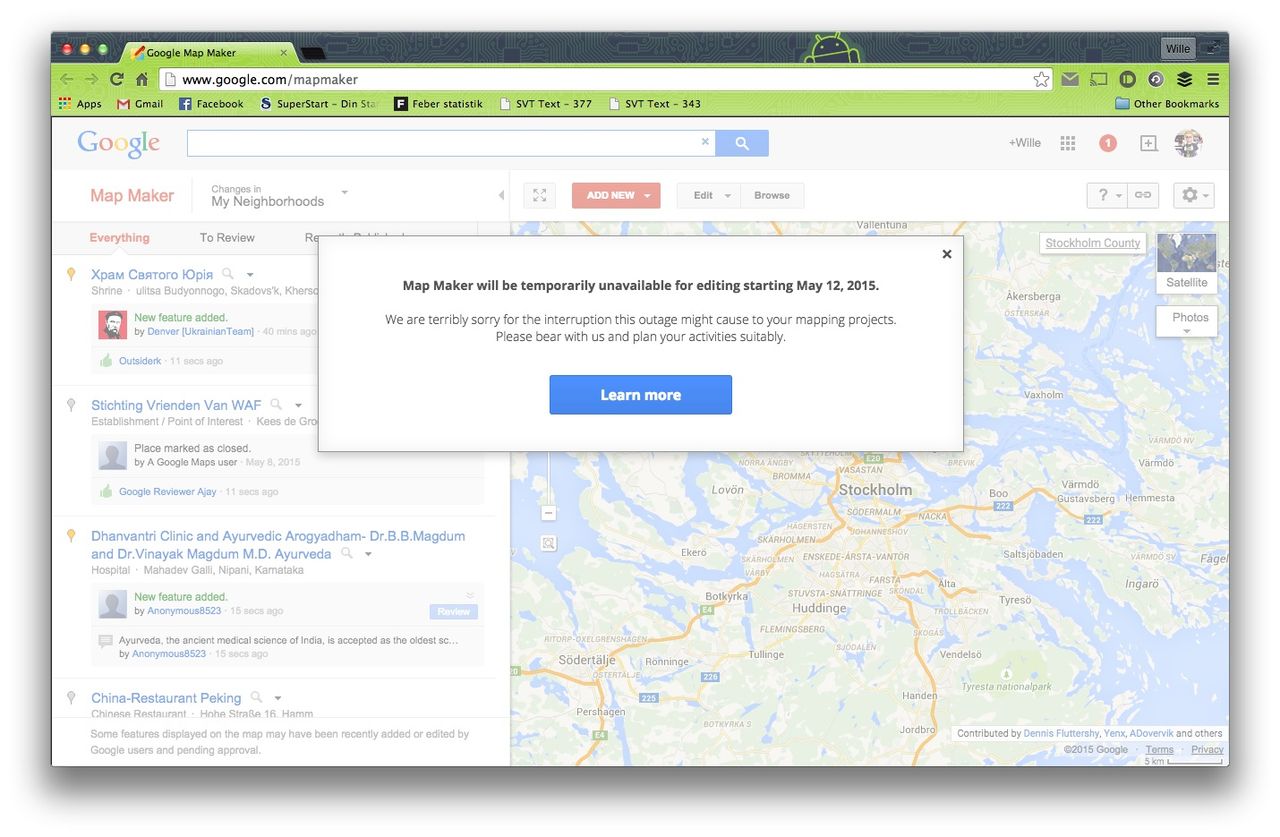This screenshot has width=1280, height=837.
Task: Open the Terms link on map
Action: pos(1160,749)
